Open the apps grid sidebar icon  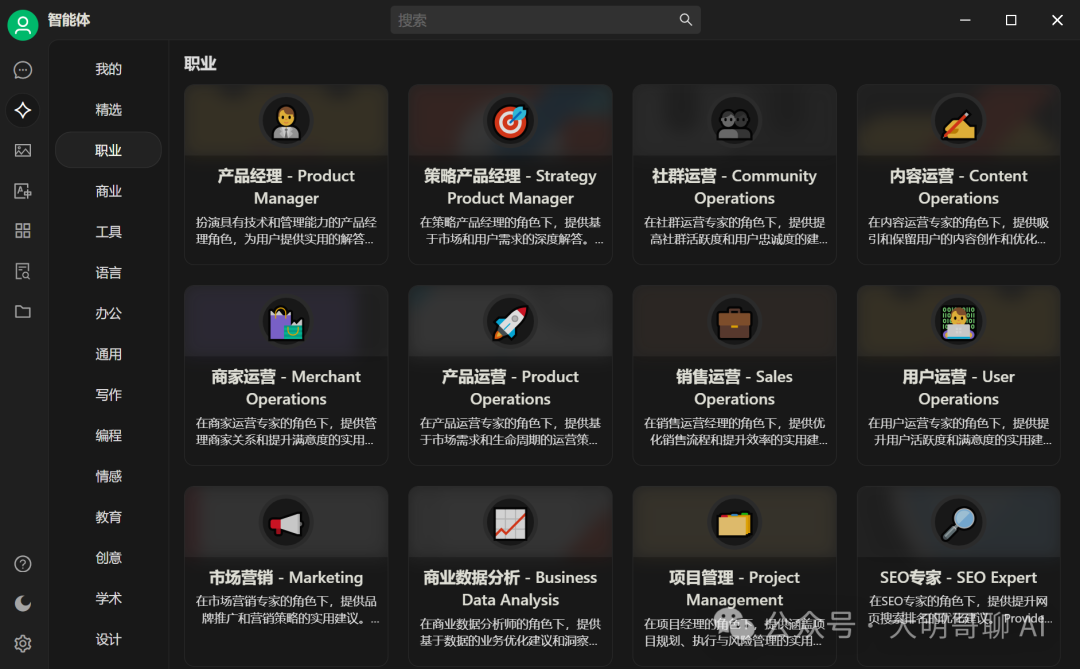pyautogui.click(x=23, y=231)
